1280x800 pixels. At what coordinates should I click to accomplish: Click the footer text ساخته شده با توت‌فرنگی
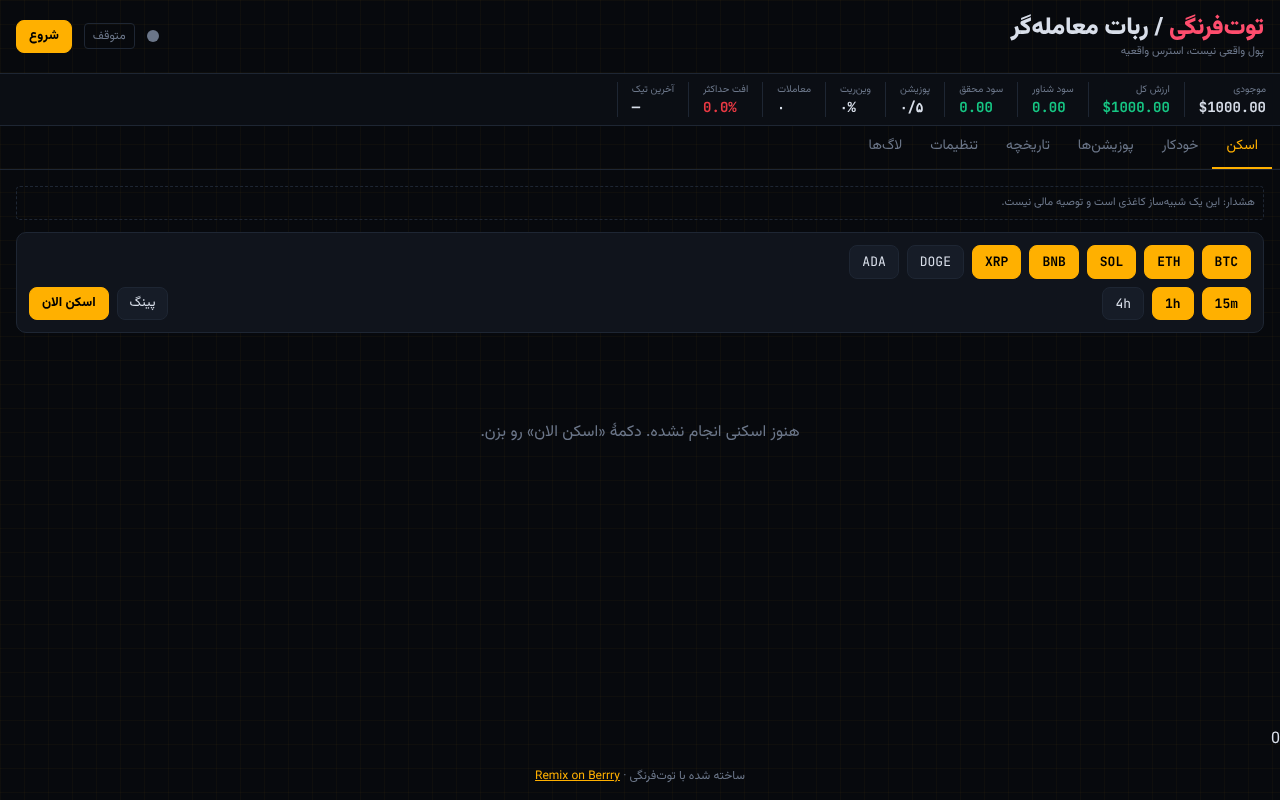point(687,775)
